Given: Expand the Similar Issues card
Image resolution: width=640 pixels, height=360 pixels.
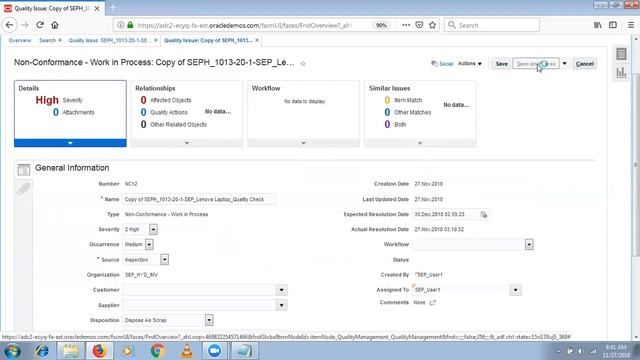Looking at the screenshot, I should 420,143.
